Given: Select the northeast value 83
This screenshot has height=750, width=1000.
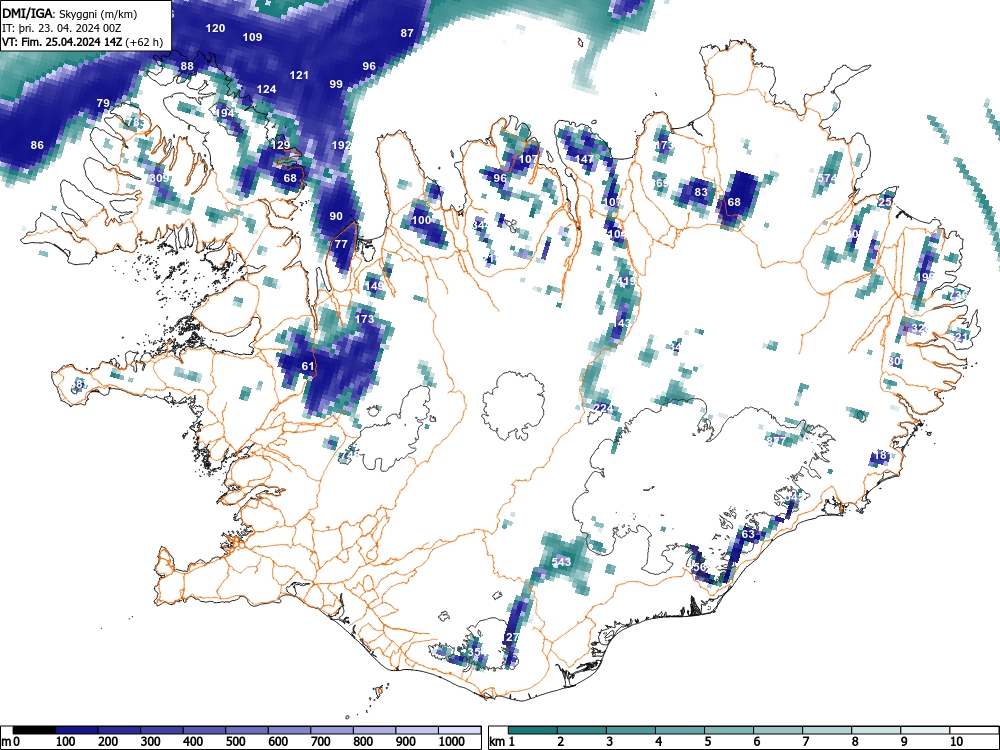Looking at the screenshot, I should 701,192.
